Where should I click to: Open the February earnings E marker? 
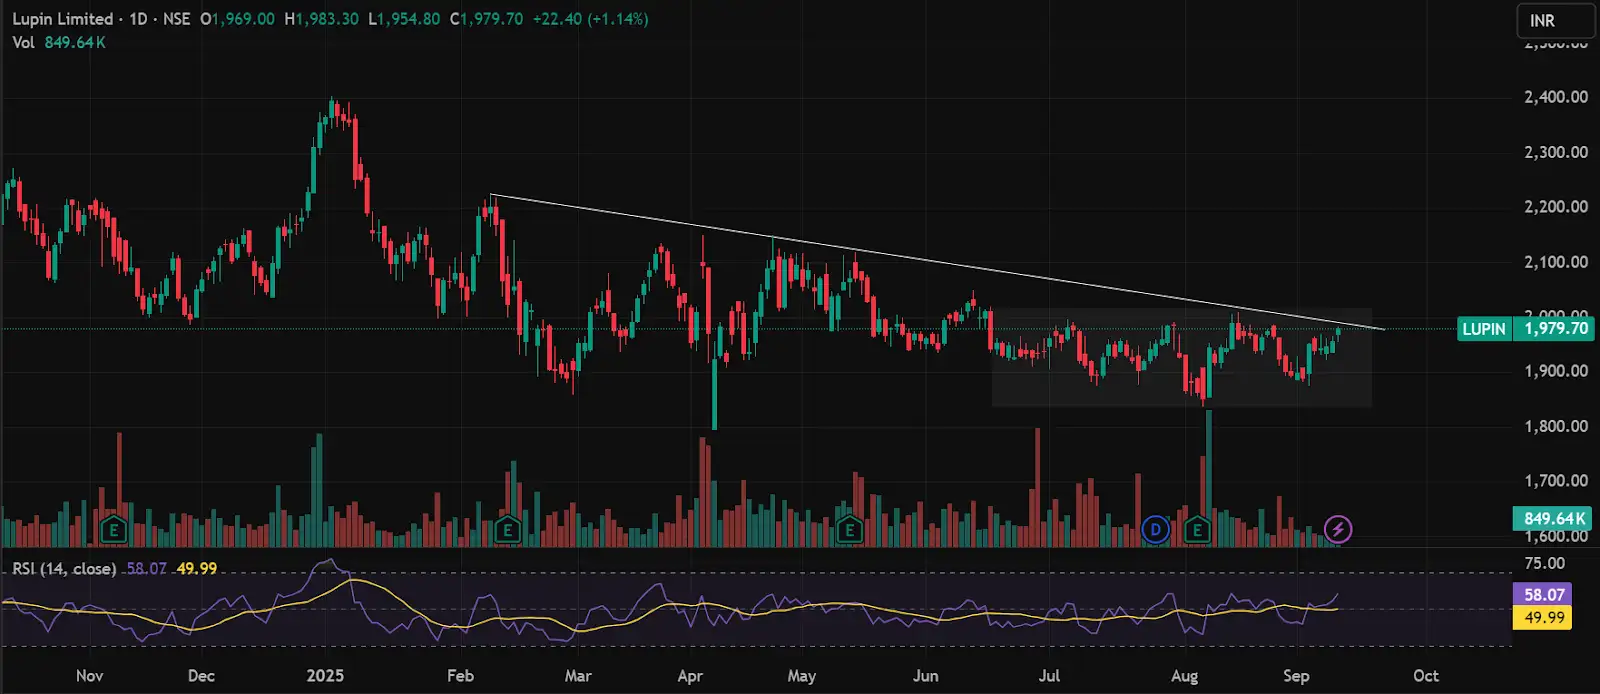pyautogui.click(x=507, y=529)
